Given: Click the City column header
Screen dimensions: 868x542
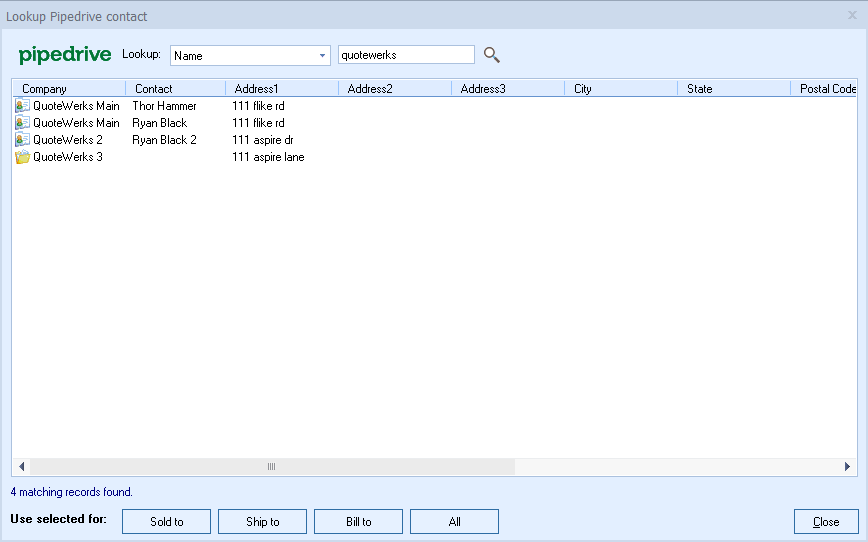Looking at the screenshot, I should coord(620,89).
